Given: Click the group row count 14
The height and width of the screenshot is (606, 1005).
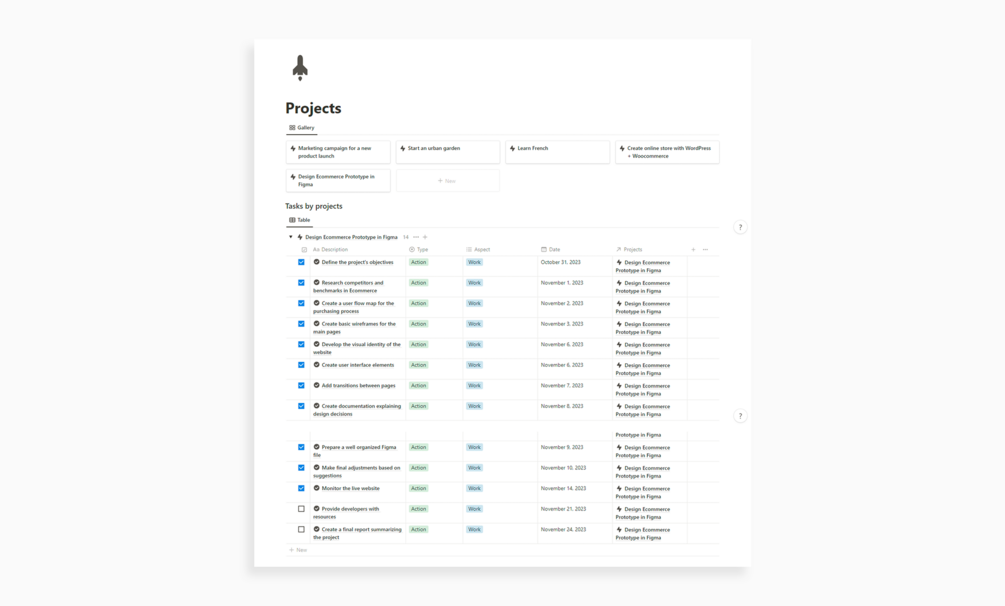Looking at the screenshot, I should 406,237.
